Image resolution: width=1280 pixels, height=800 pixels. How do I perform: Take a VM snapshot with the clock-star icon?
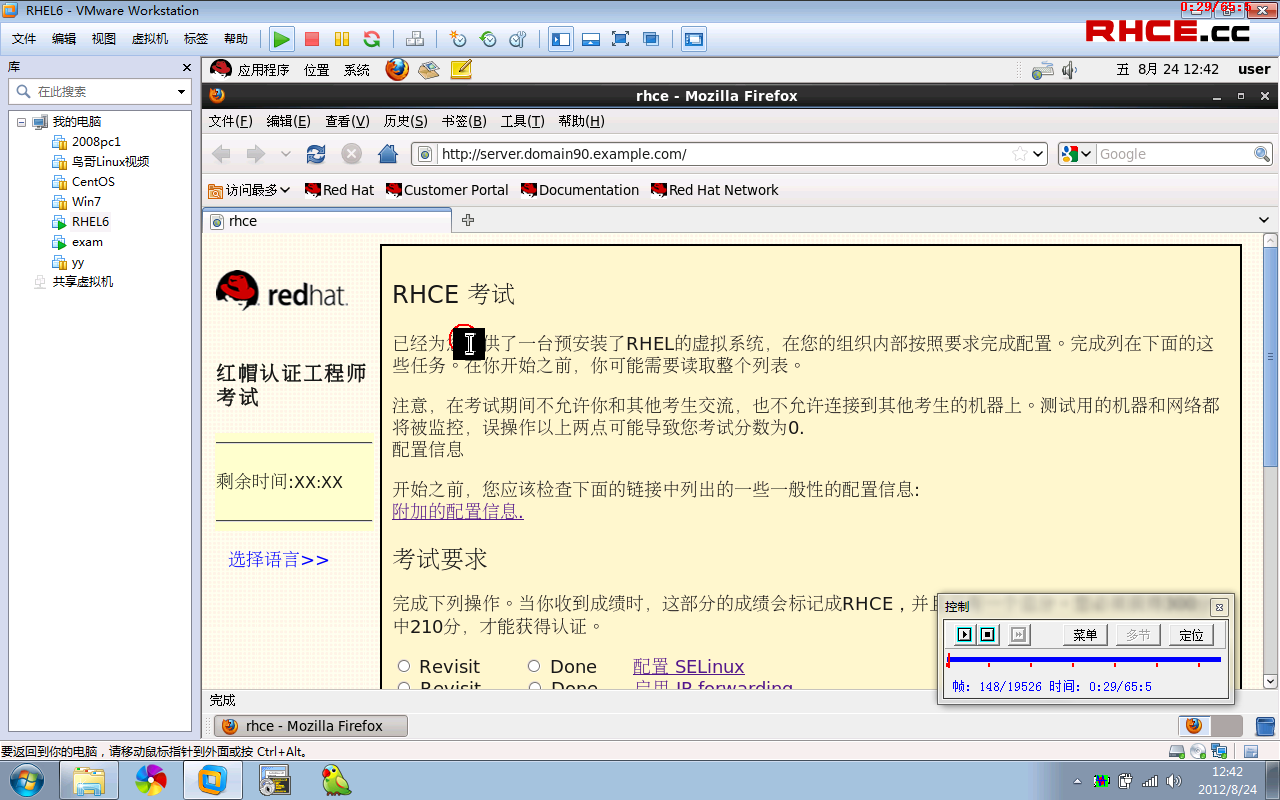458,39
